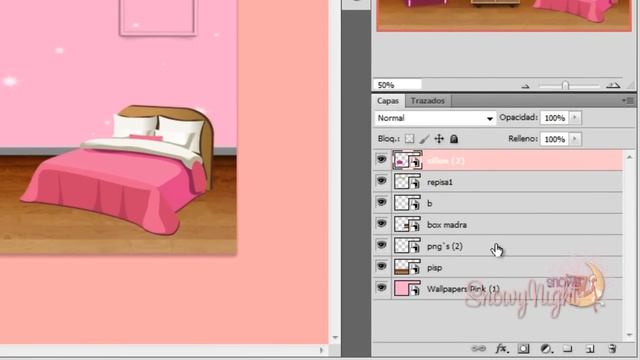Add a layer mask

point(523,349)
